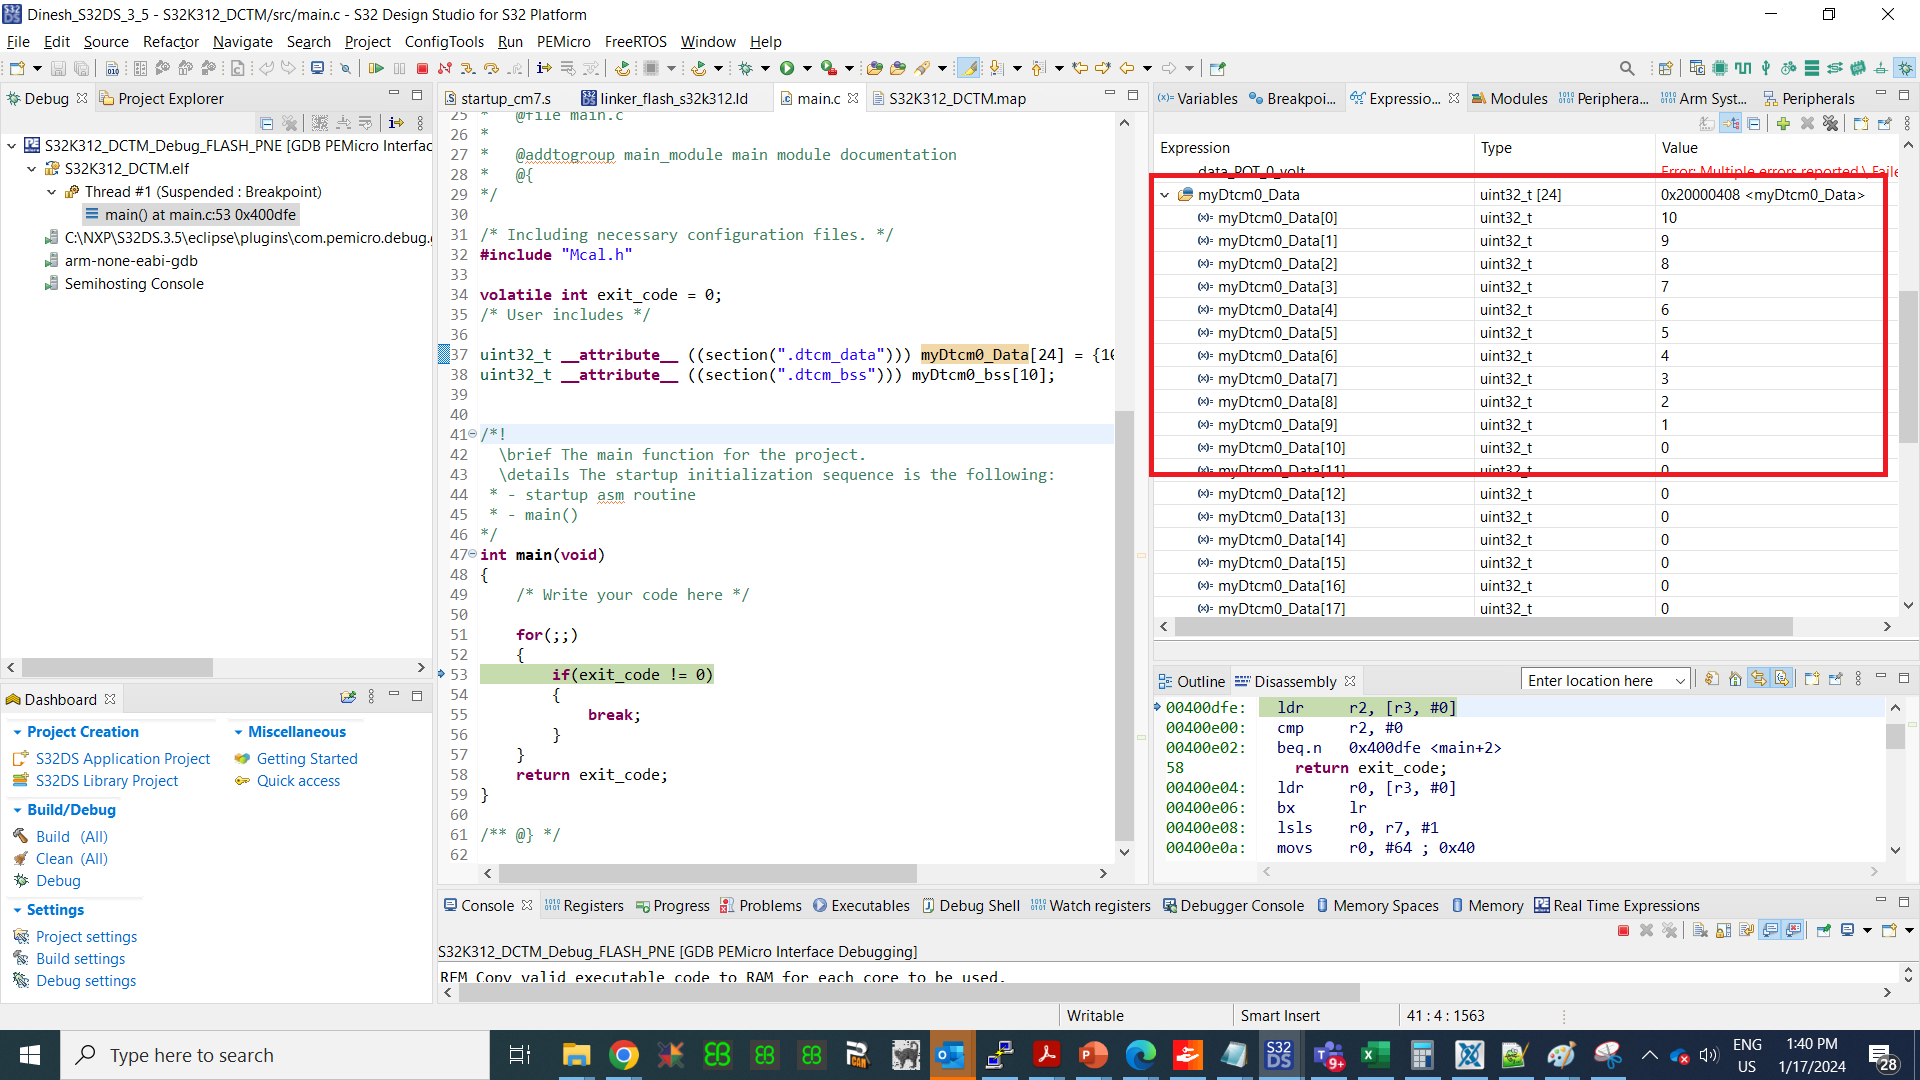This screenshot has width=1920, height=1080.
Task: Pin the Console view
Action: [x=1822, y=930]
